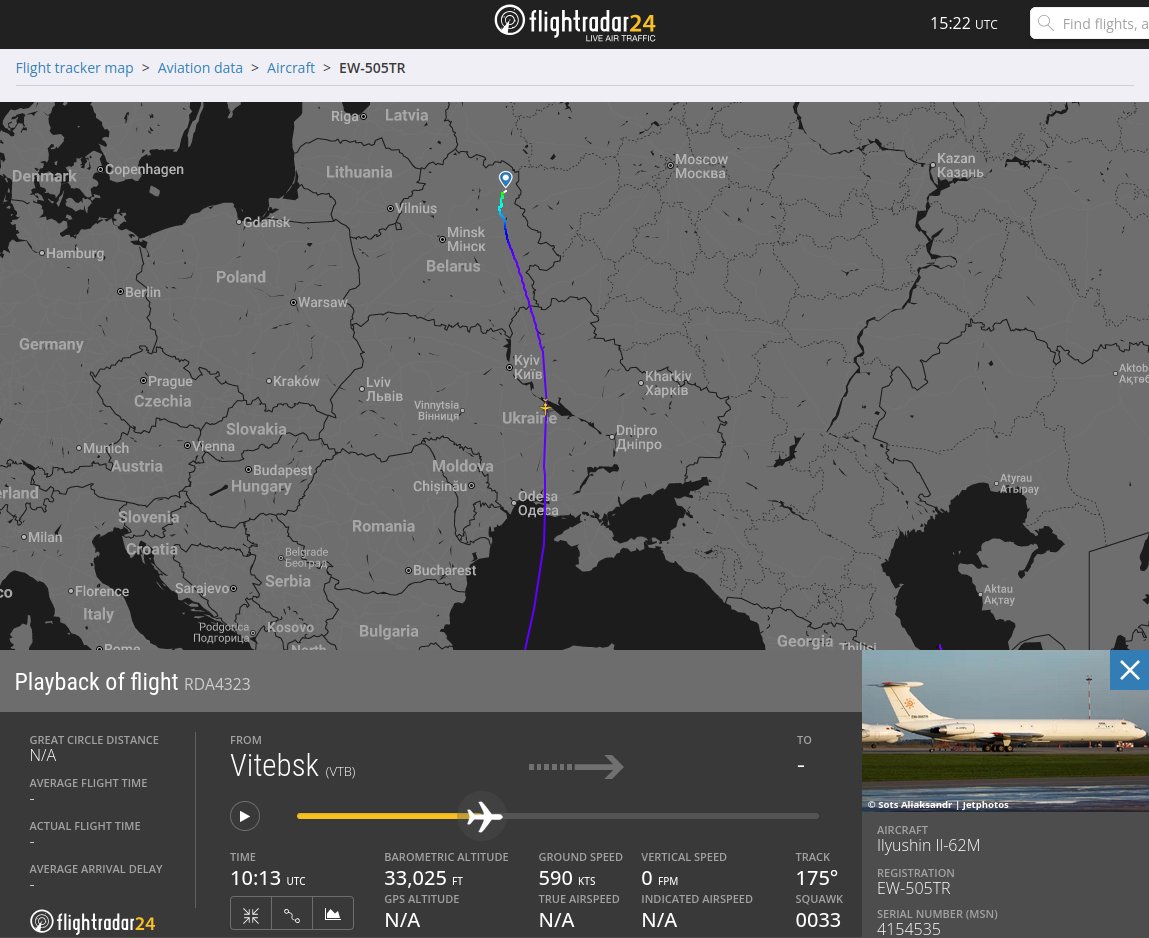
Task: Click the Odesa city label on map
Action: (538, 503)
